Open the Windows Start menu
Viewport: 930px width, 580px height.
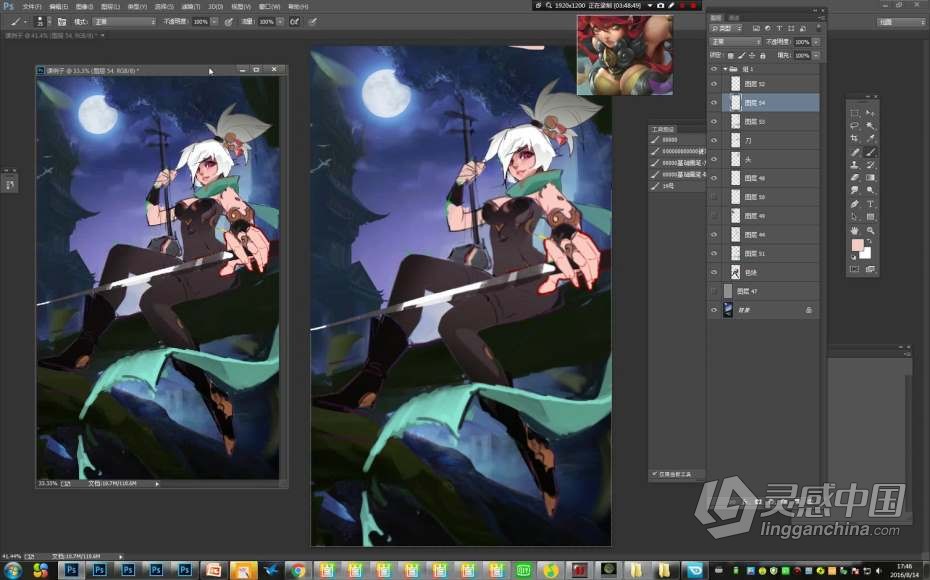12,571
